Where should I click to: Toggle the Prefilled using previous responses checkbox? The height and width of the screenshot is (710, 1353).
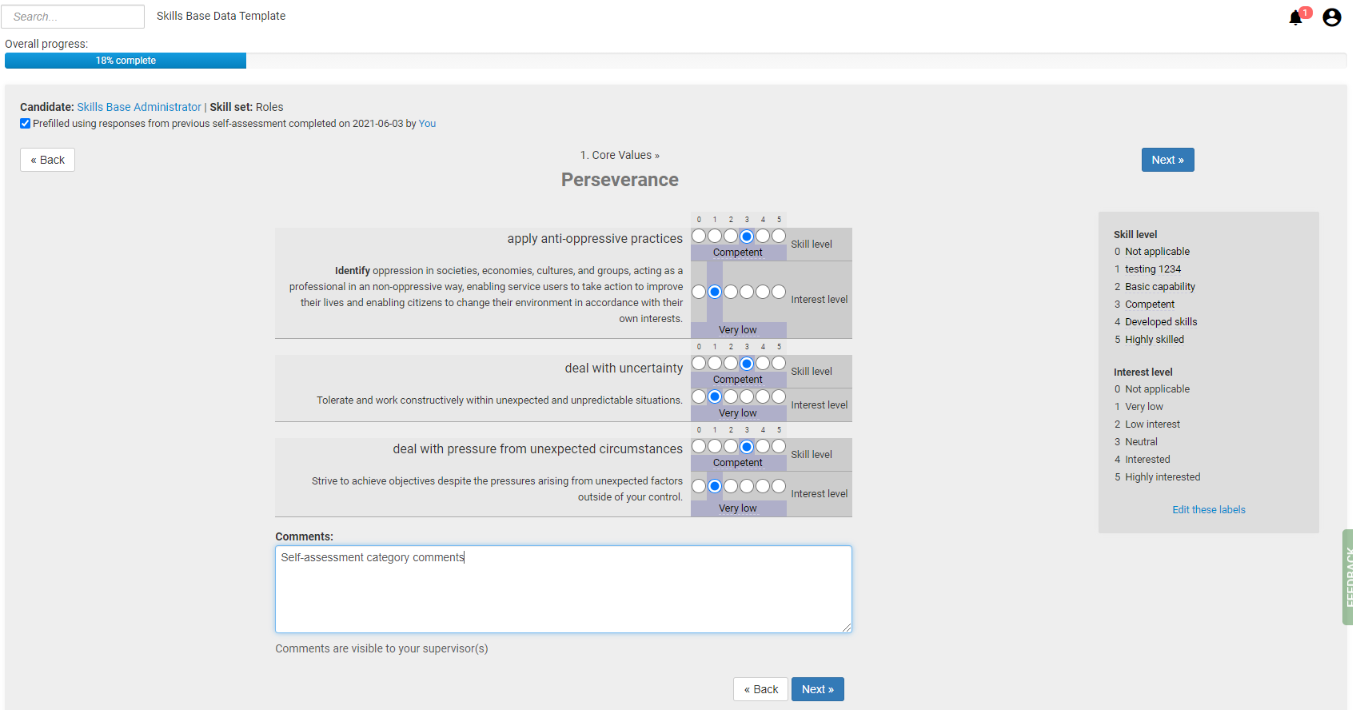coord(25,124)
